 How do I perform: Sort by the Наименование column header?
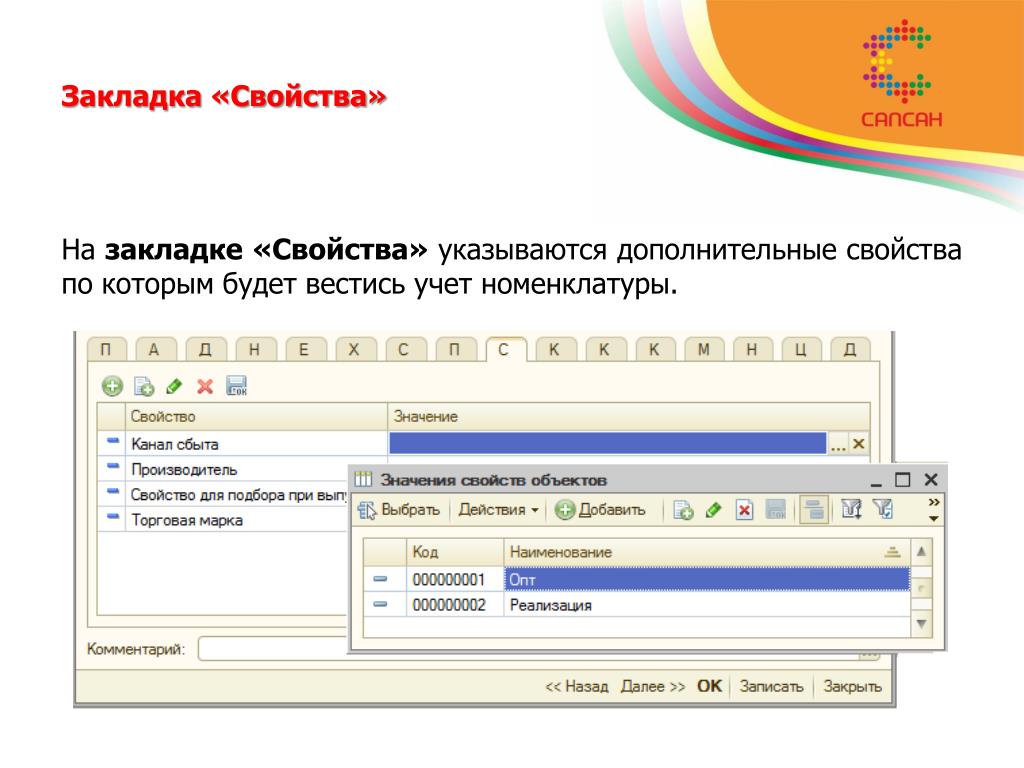[707, 552]
